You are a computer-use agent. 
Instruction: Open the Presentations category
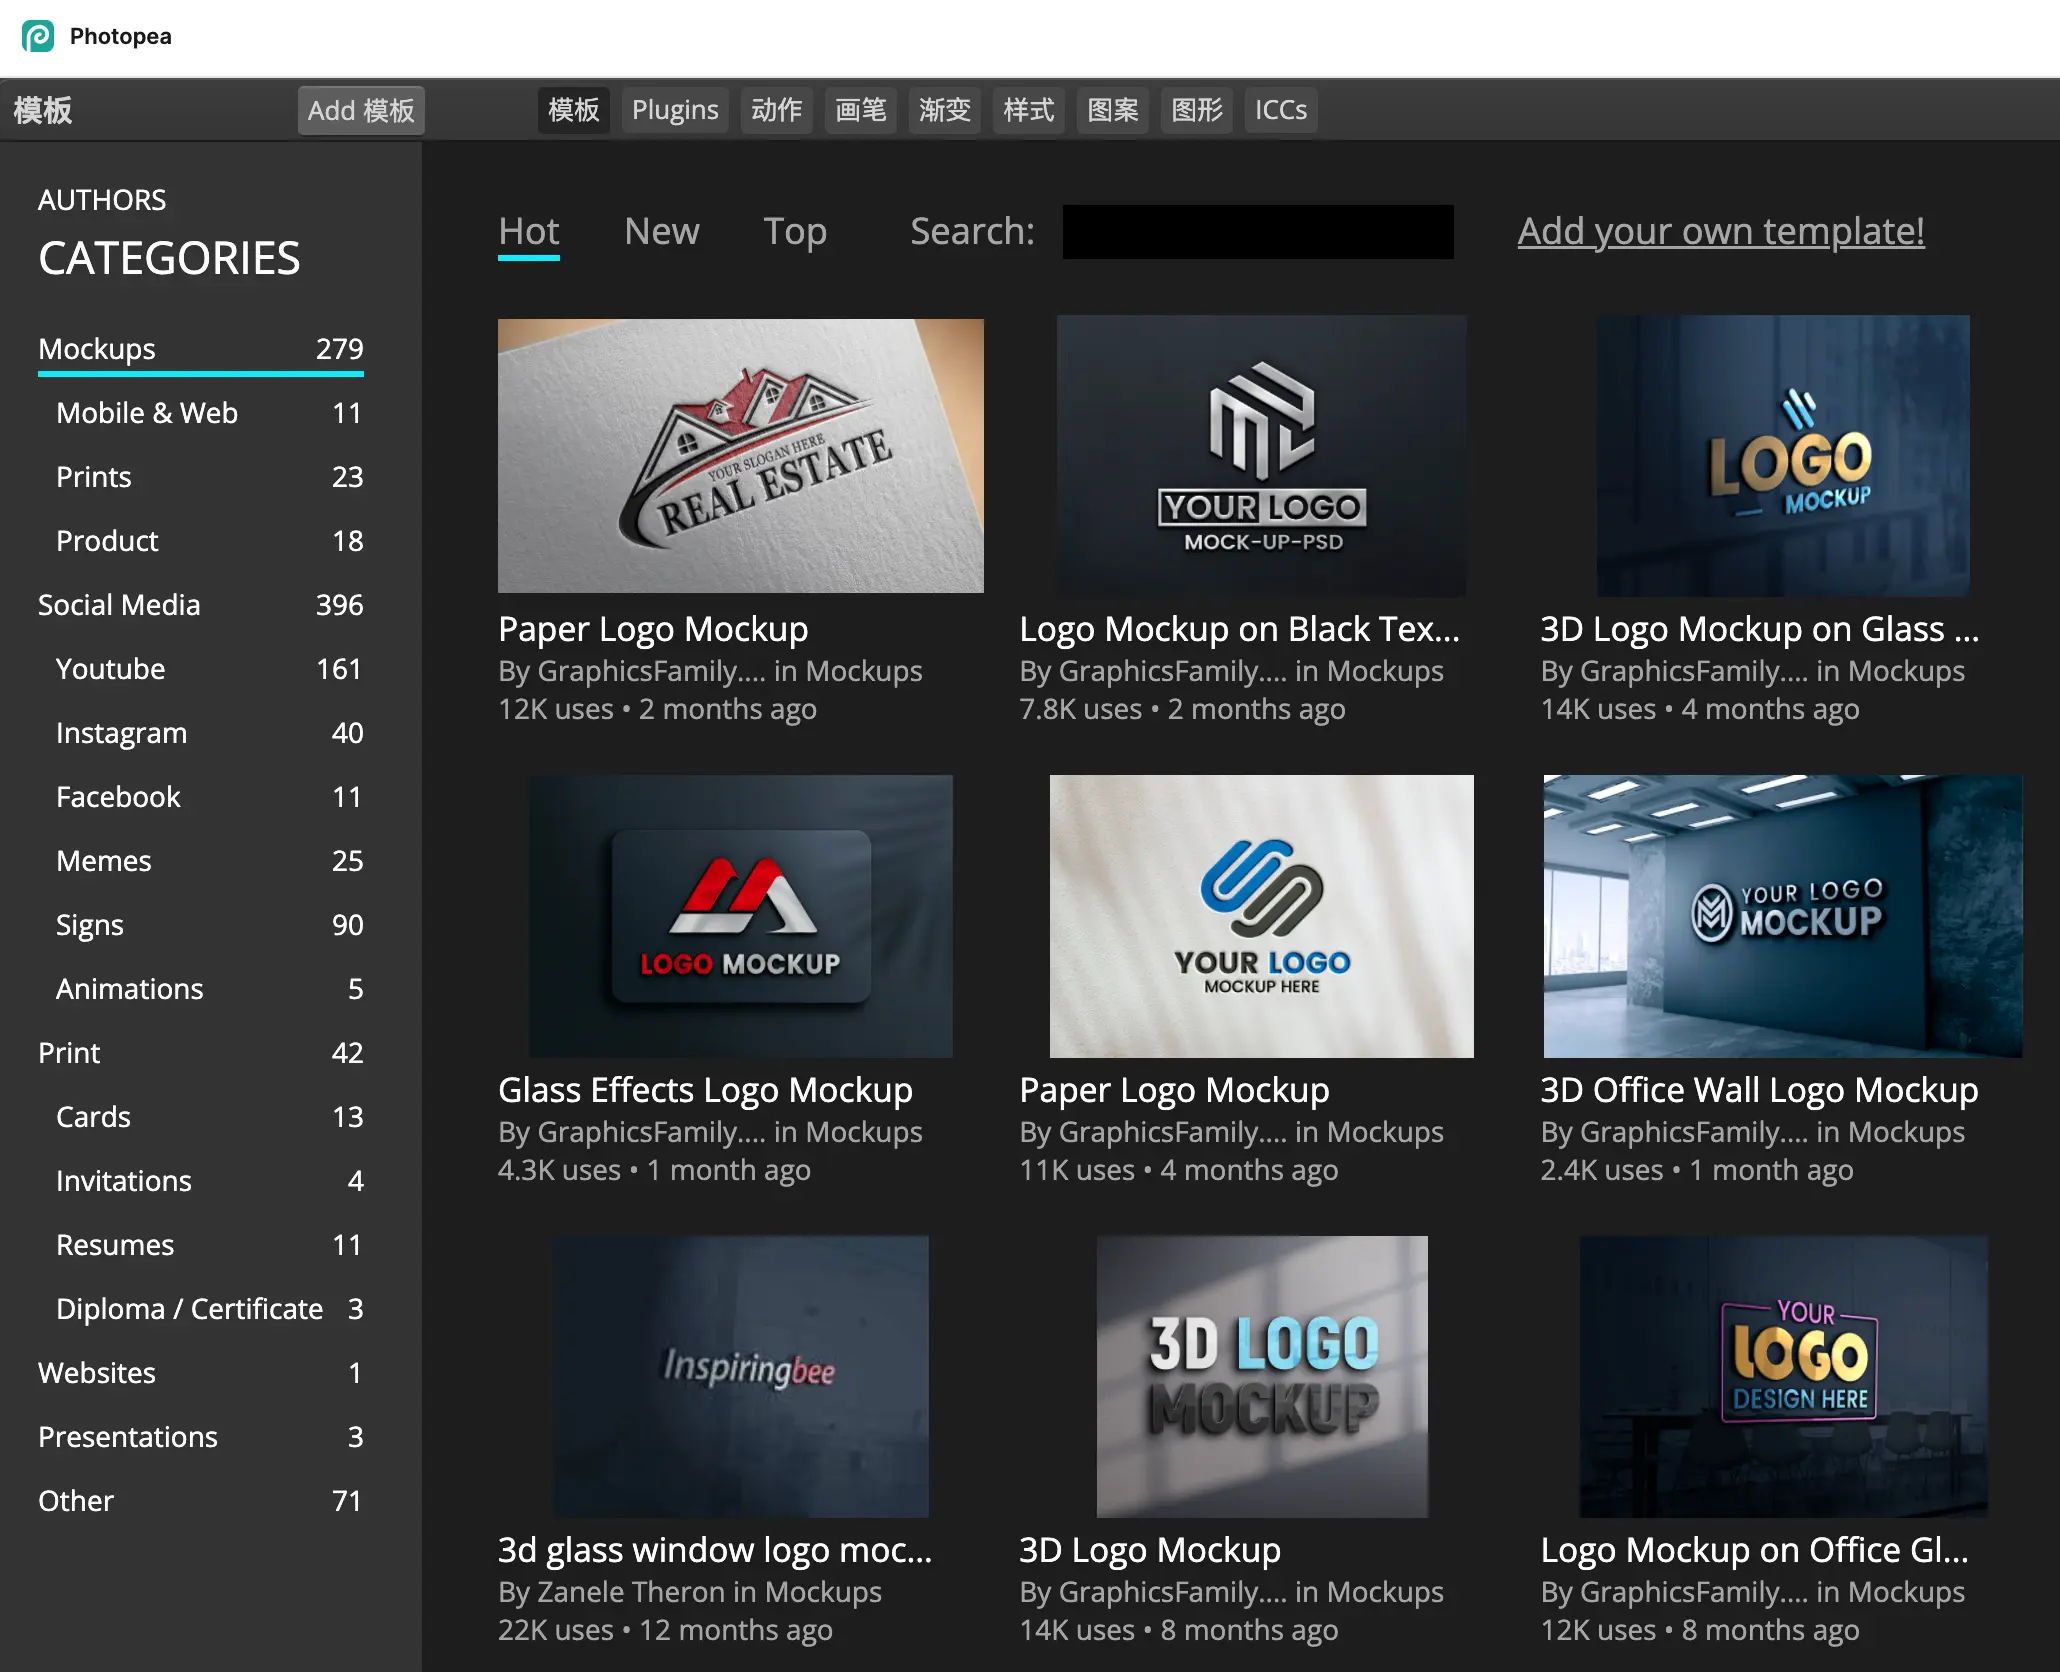pos(127,1437)
